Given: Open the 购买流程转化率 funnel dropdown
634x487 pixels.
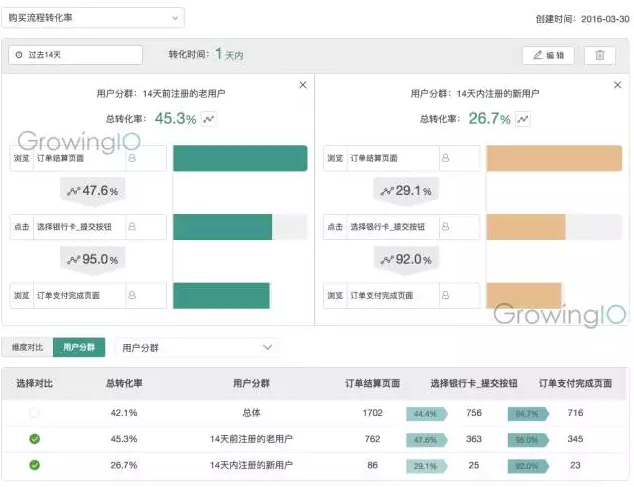Looking at the screenshot, I should [x=96, y=18].
